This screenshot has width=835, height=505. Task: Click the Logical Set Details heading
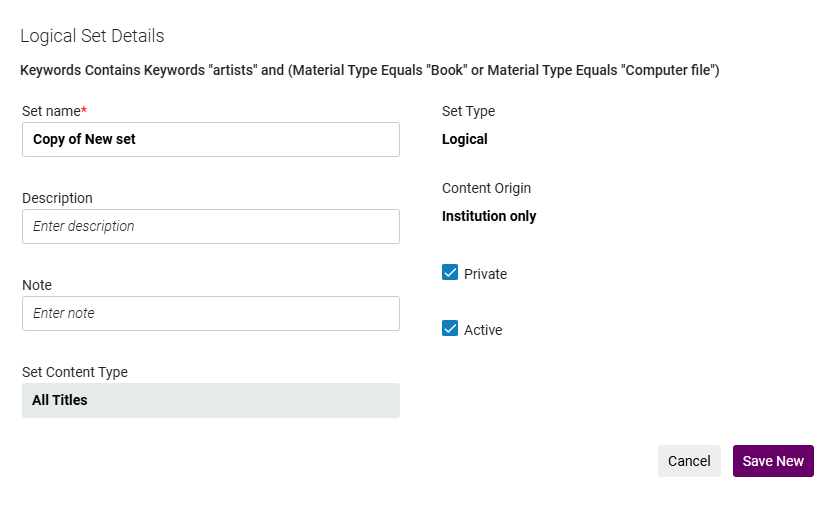point(92,36)
